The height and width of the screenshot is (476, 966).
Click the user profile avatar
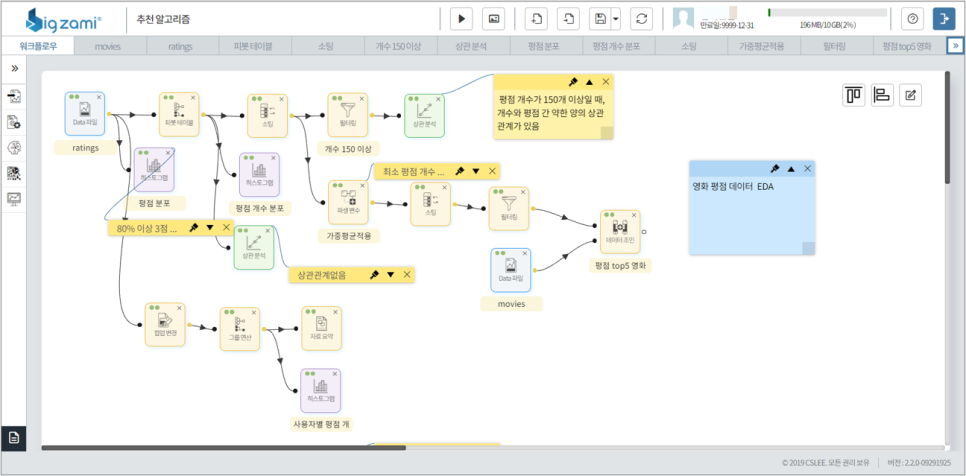pyautogui.click(x=684, y=19)
